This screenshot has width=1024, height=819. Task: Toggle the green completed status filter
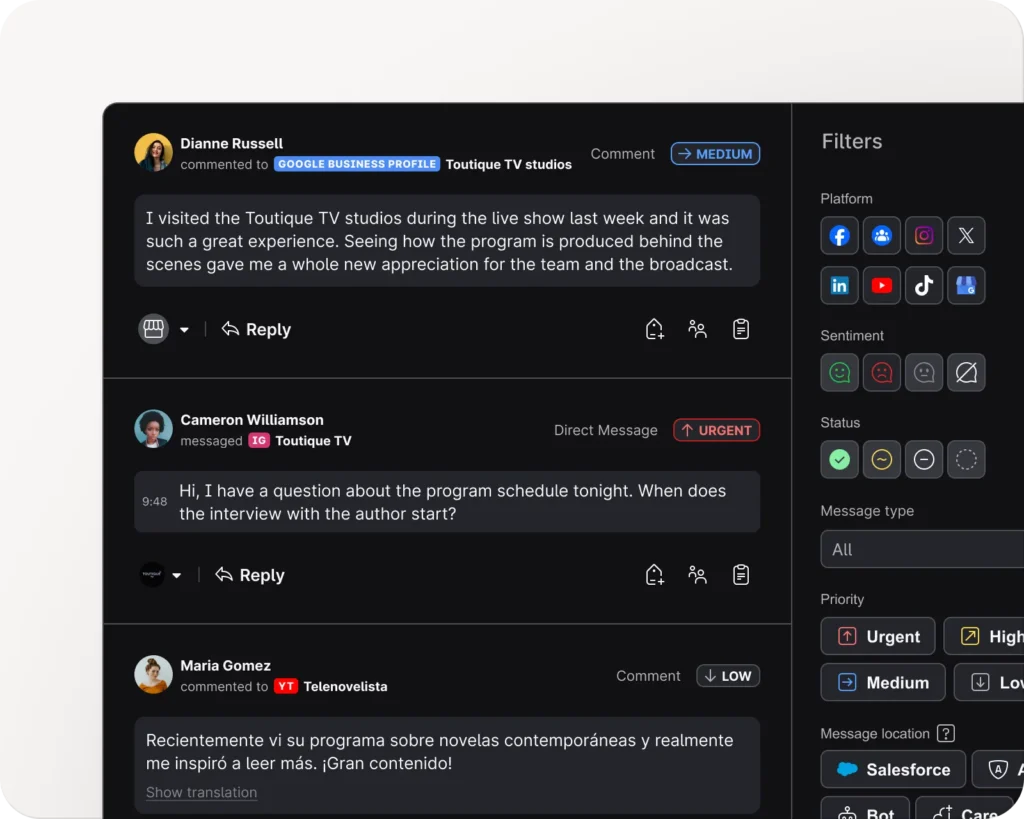click(840, 460)
